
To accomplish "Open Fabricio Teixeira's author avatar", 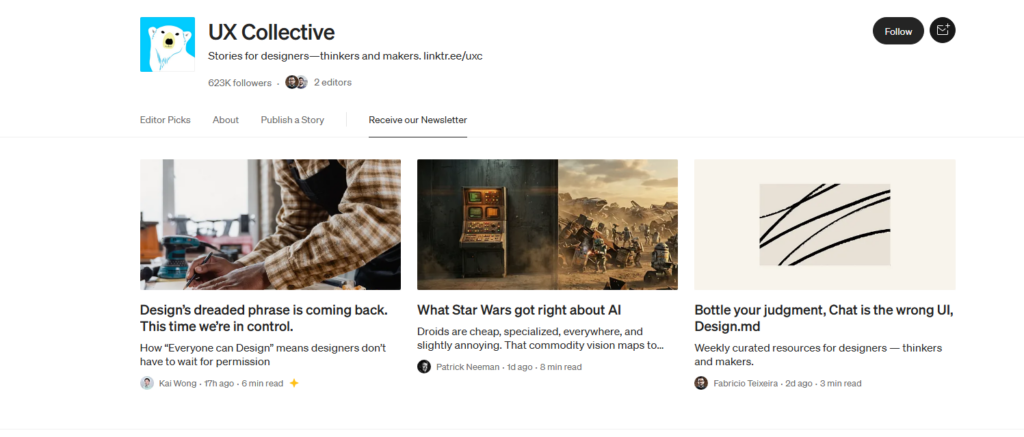I will click(701, 383).
